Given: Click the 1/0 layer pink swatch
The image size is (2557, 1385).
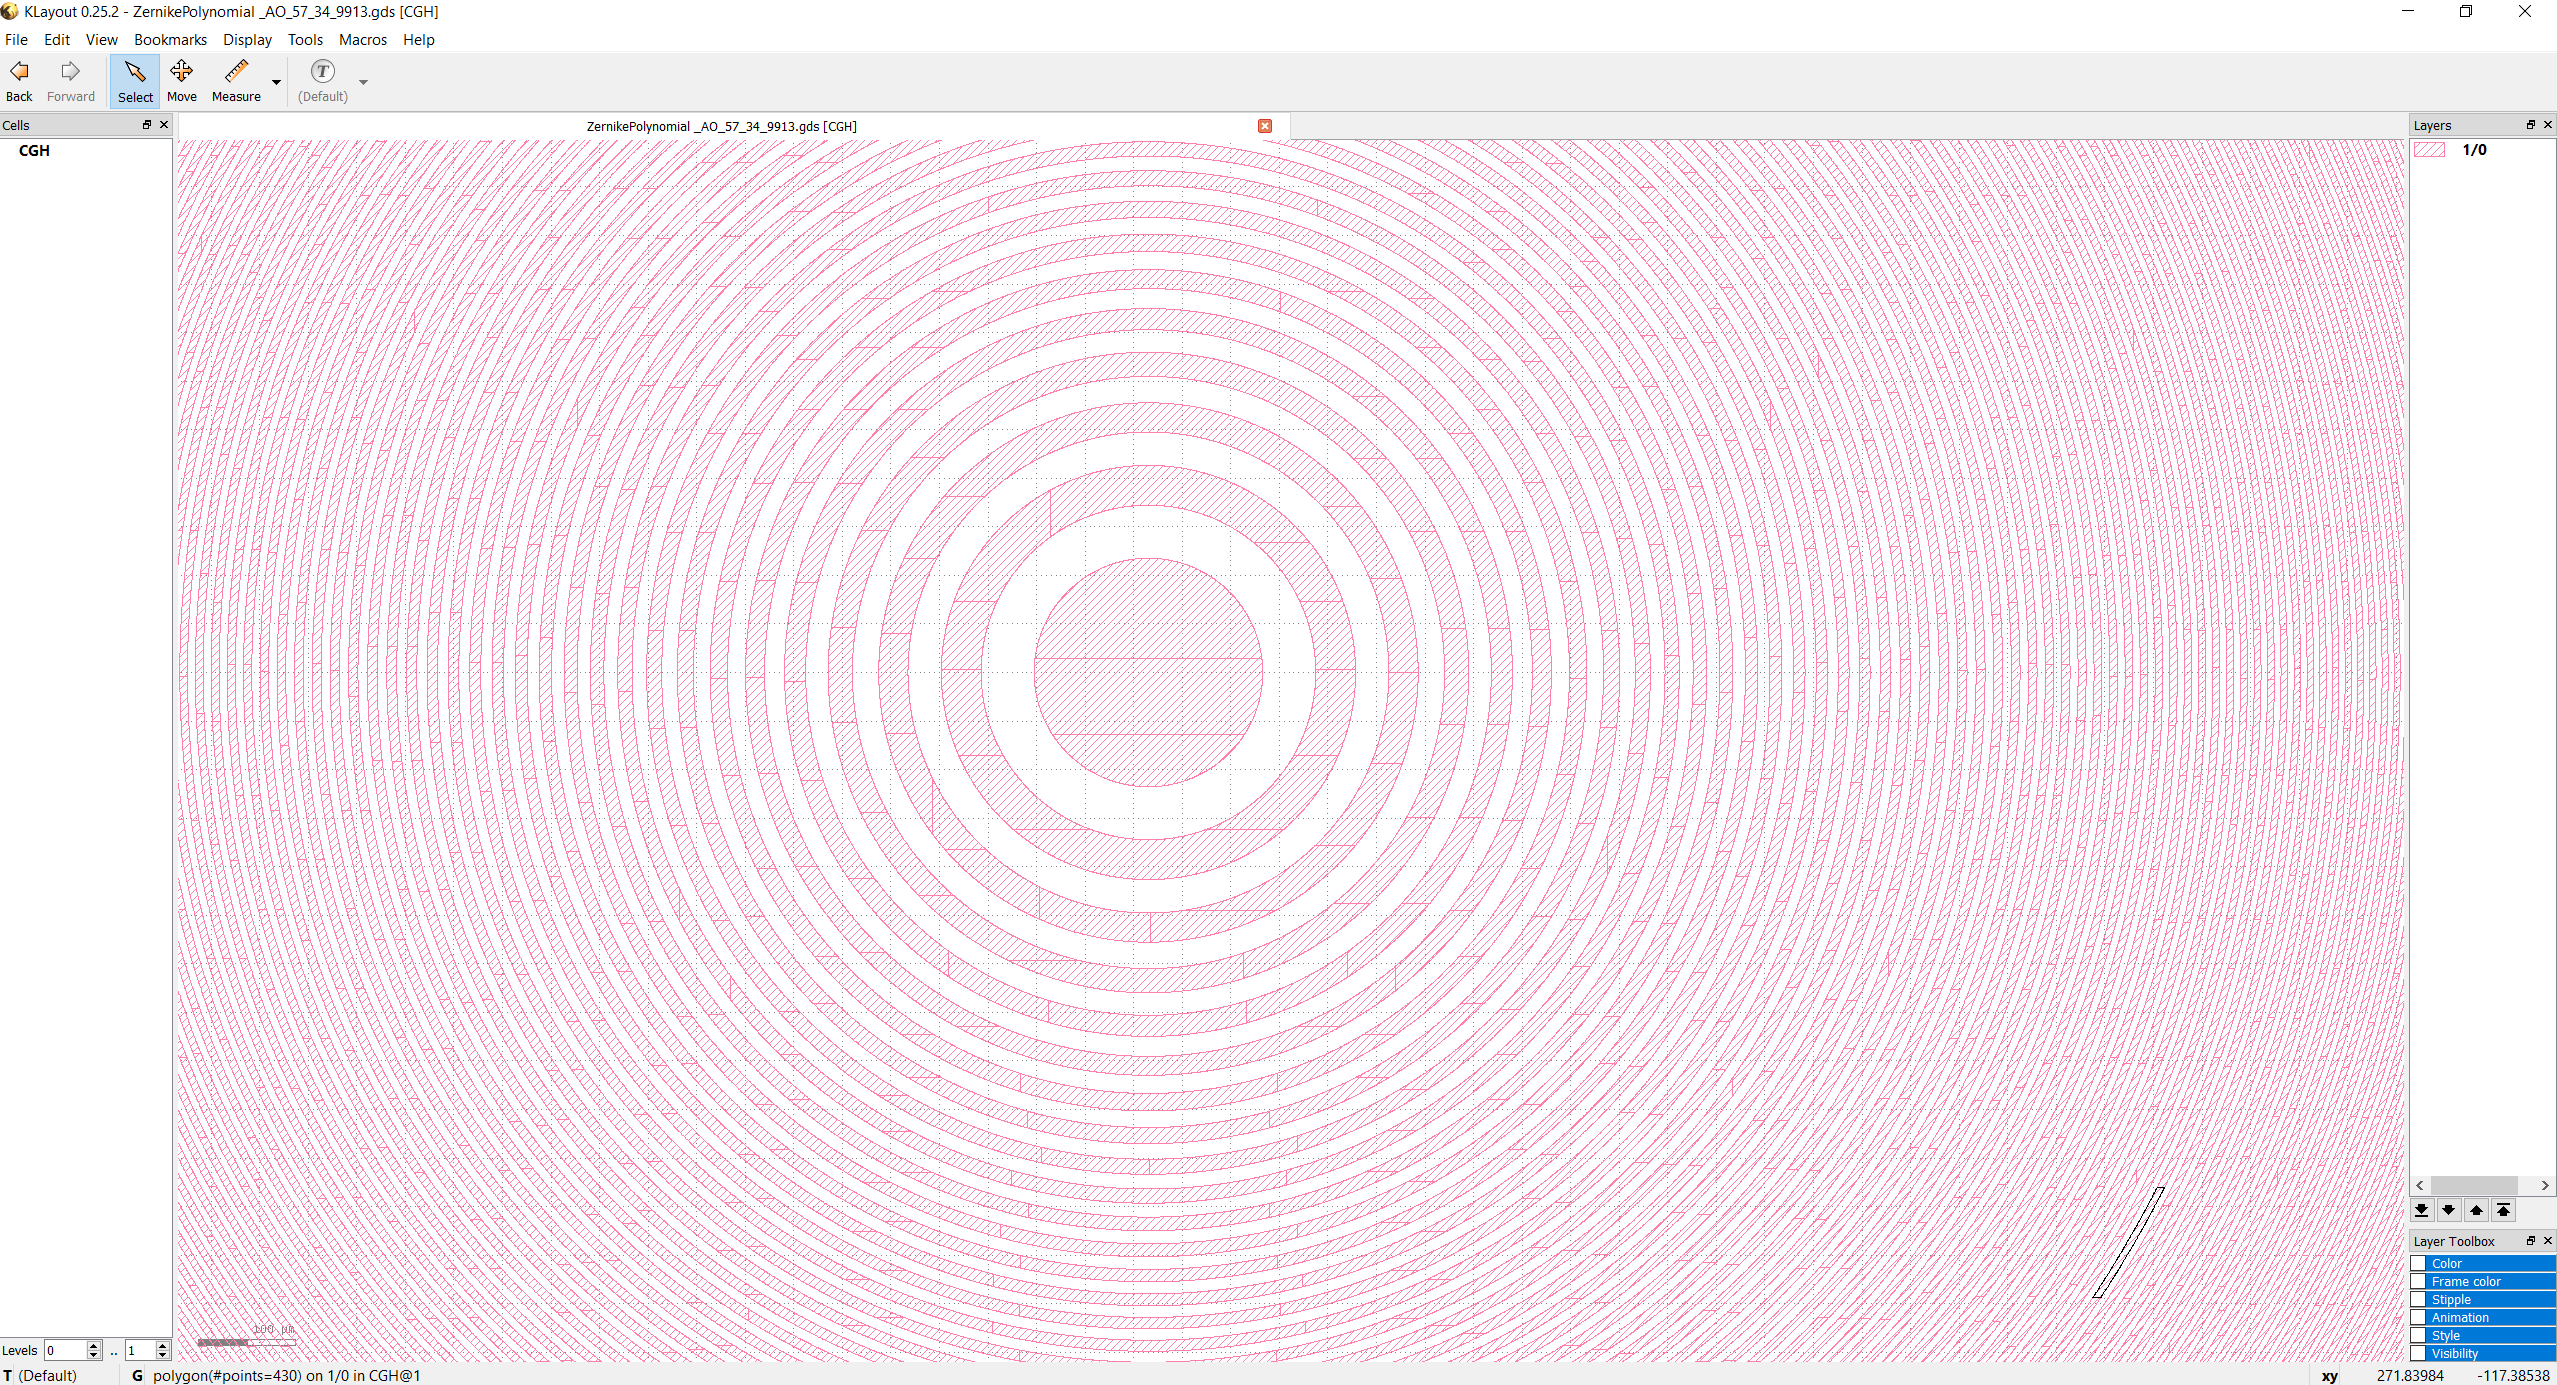Looking at the screenshot, I should point(2429,150).
